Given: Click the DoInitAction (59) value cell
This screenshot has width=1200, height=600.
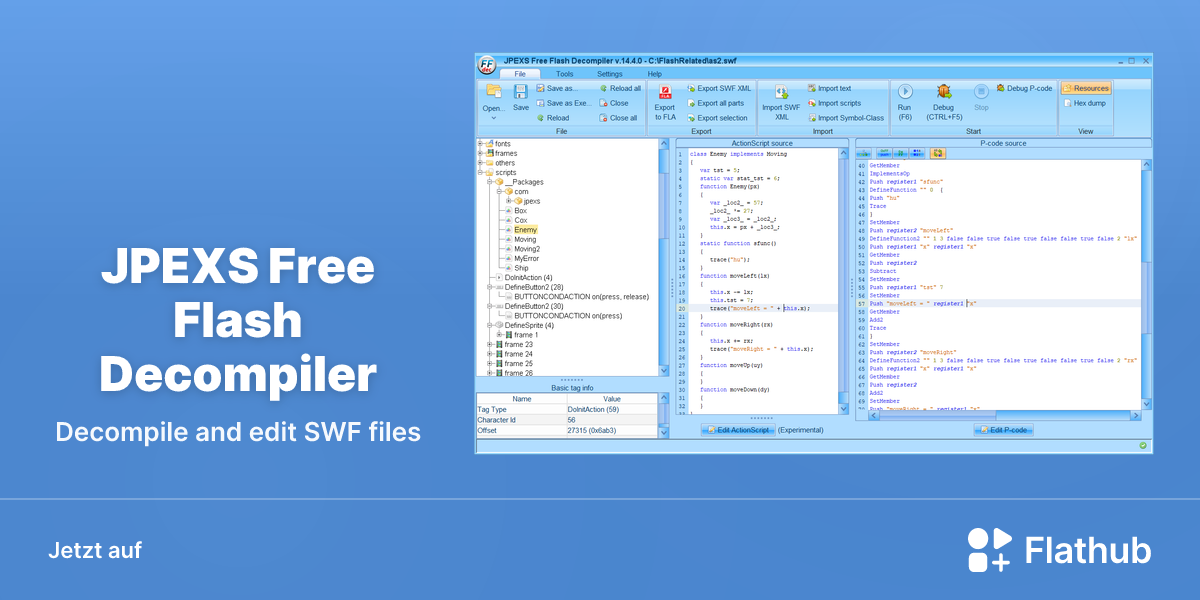Looking at the screenshot, I should 612,409.
